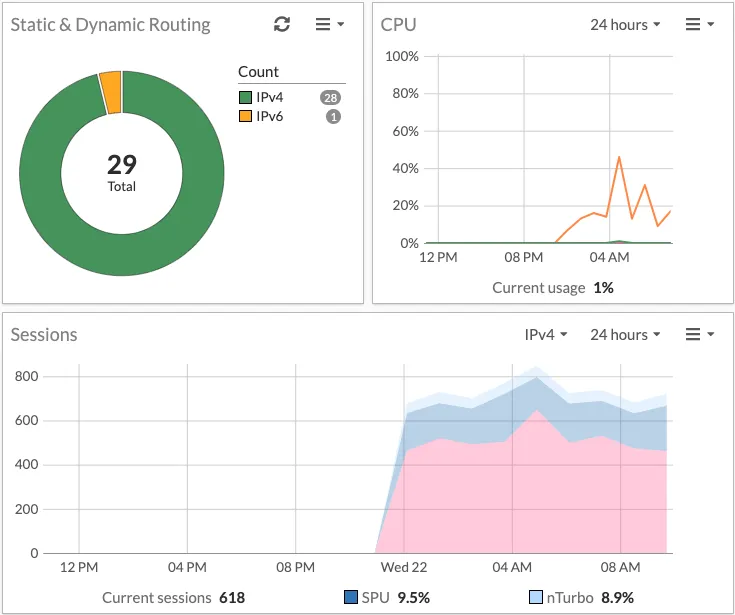Click the Current sessions 618 value
Viewport: 735px width, 615px height.
[232, 598]
